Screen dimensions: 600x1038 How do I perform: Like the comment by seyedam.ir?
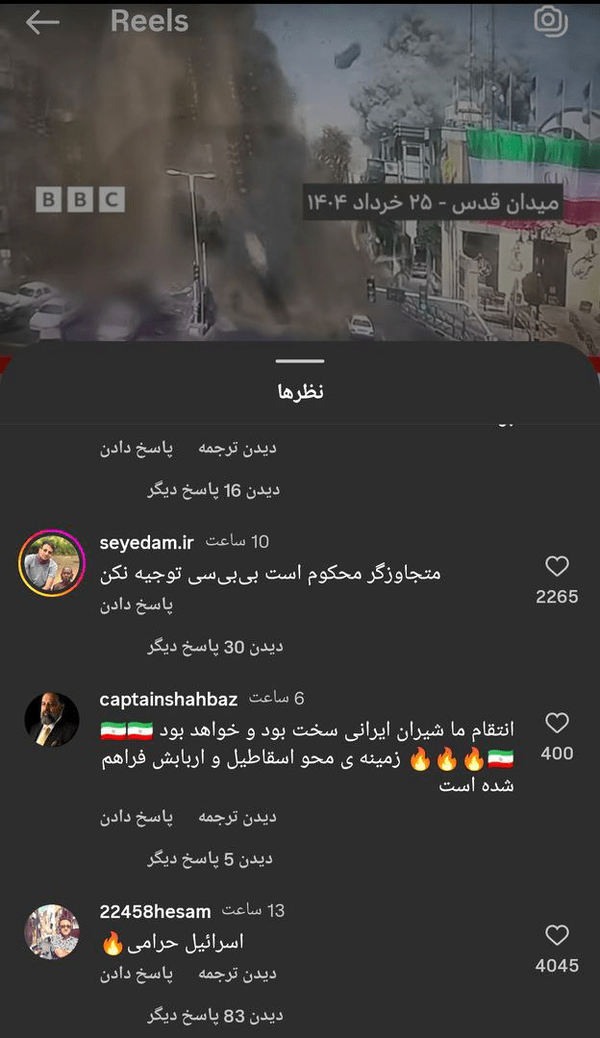(x=557, y=567)
